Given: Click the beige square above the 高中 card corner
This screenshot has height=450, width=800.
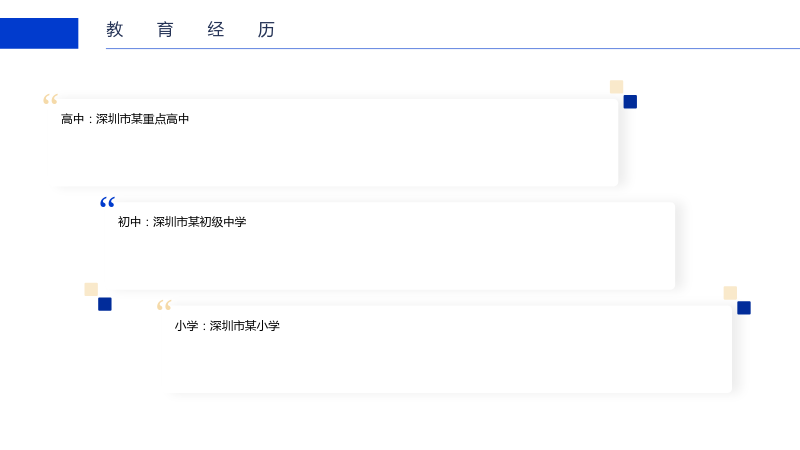Looking at the screenshot, I should (x=616, y=87).
